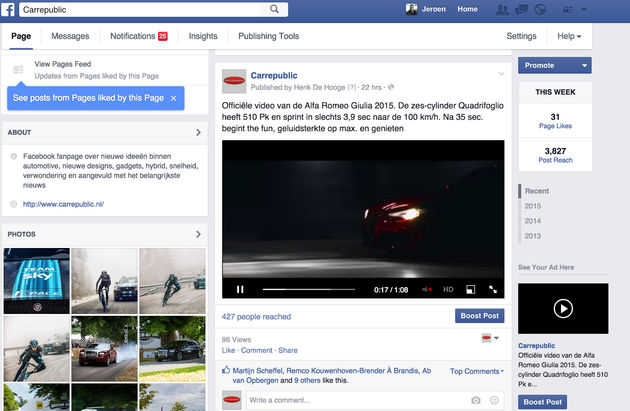Click the 'Write a comment' field
This screenshot has height=411, width=630.
coord(358,400)
